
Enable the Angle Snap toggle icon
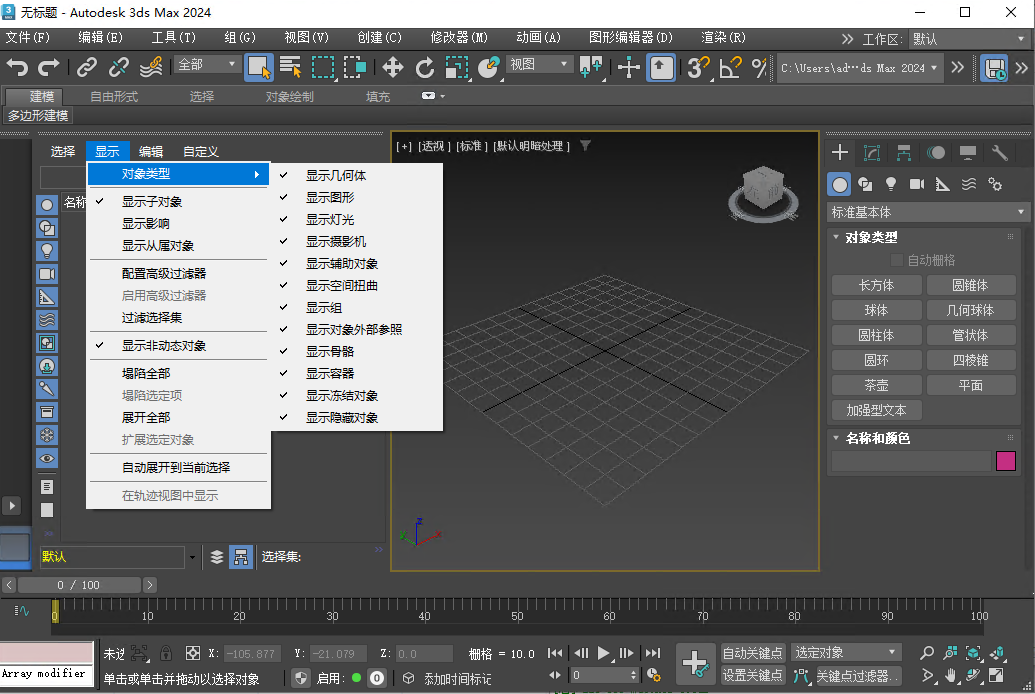click(729, 68)
